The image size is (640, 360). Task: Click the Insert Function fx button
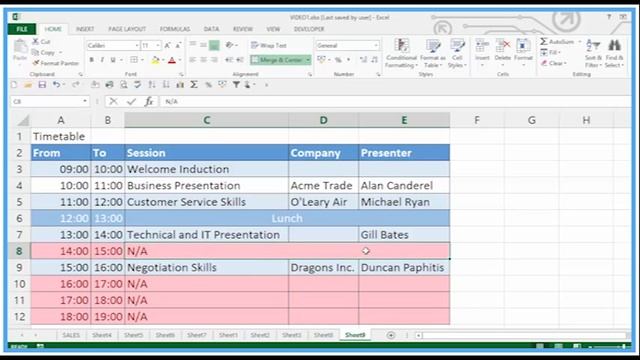[149, 102]
